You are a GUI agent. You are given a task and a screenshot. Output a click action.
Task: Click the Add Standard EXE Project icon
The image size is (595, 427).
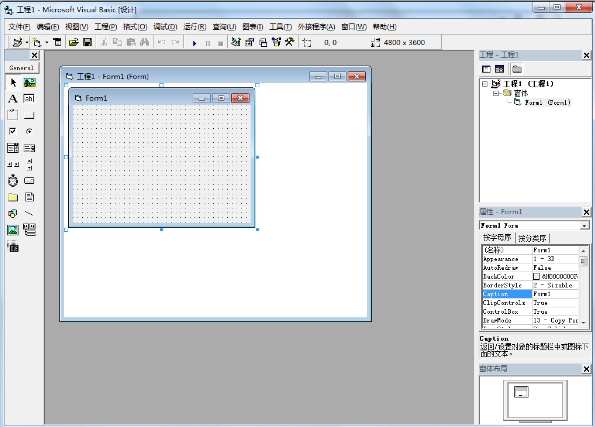click(x=17, y=42)
